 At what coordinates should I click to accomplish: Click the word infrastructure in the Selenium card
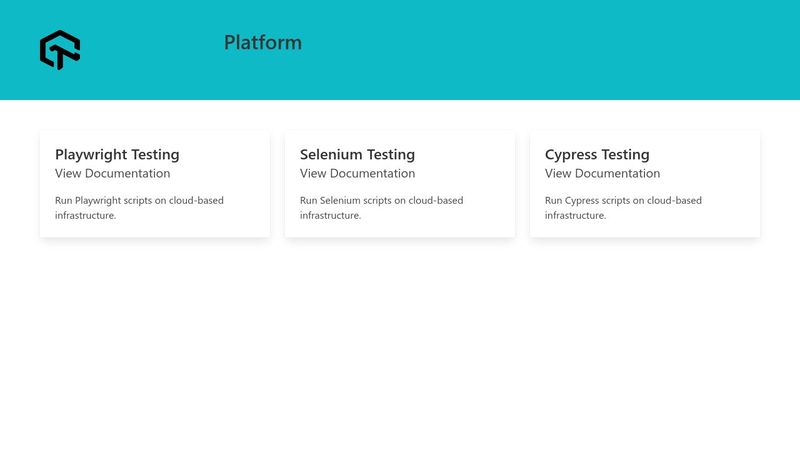(x=330, y=215)
